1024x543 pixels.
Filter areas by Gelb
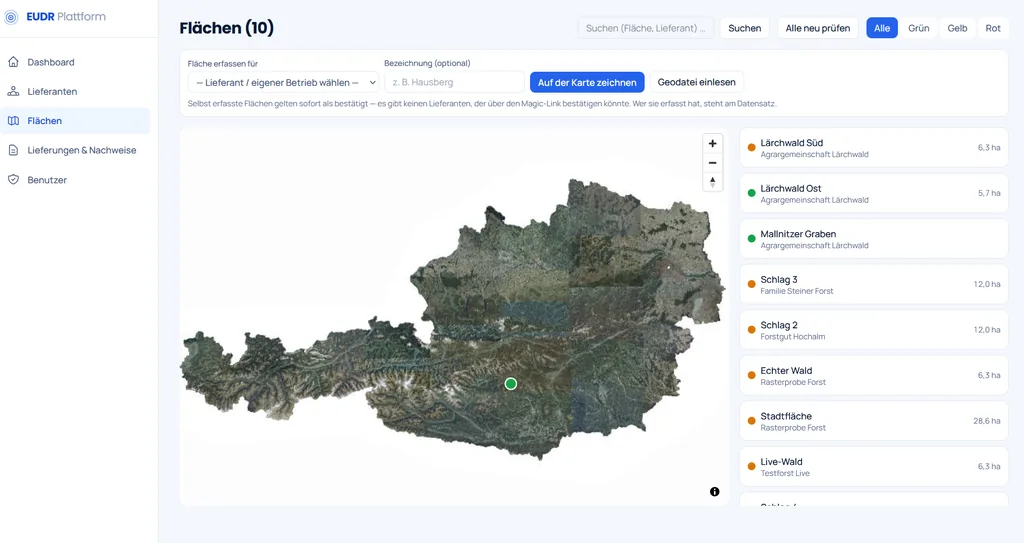click(957, 28)
